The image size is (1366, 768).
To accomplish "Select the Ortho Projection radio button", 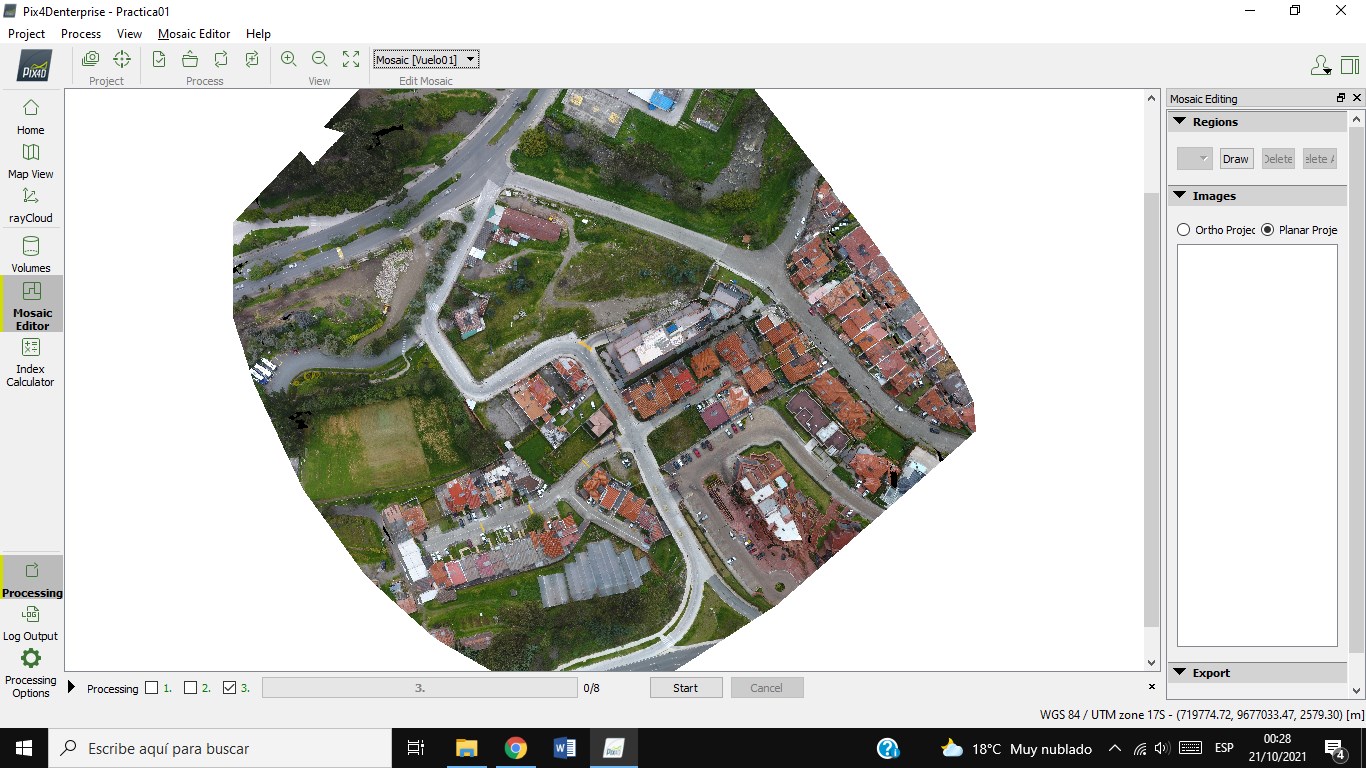I will [1184, 230].
